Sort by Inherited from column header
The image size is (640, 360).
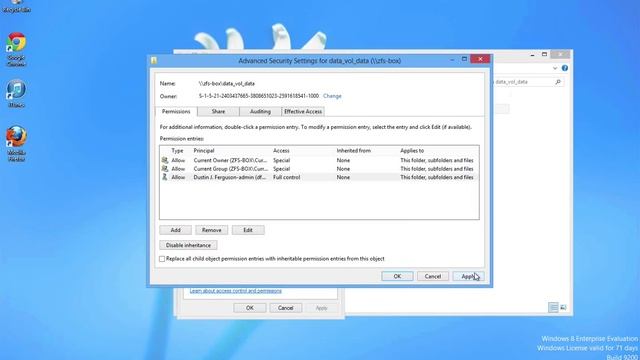coord(353,151)
